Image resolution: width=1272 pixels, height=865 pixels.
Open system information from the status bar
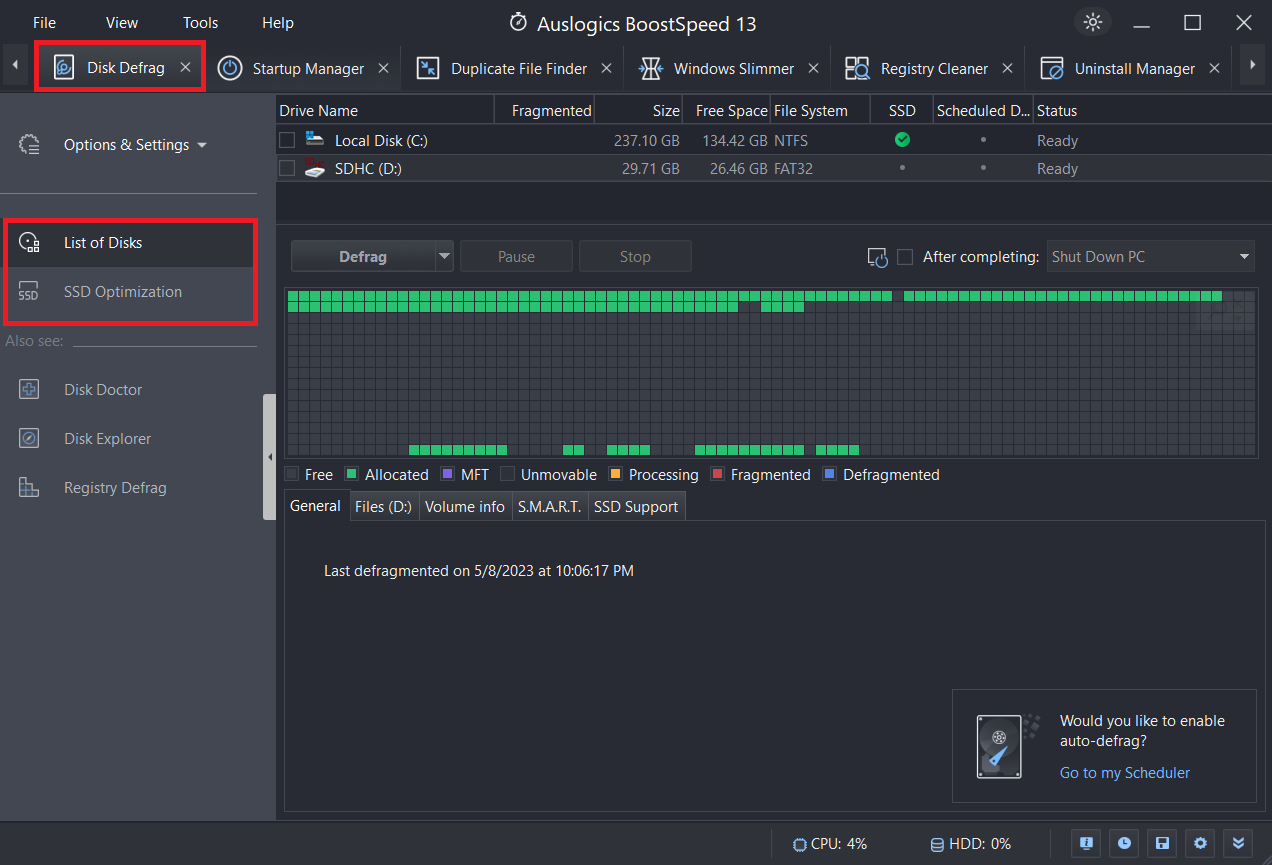coord(1086,843)
